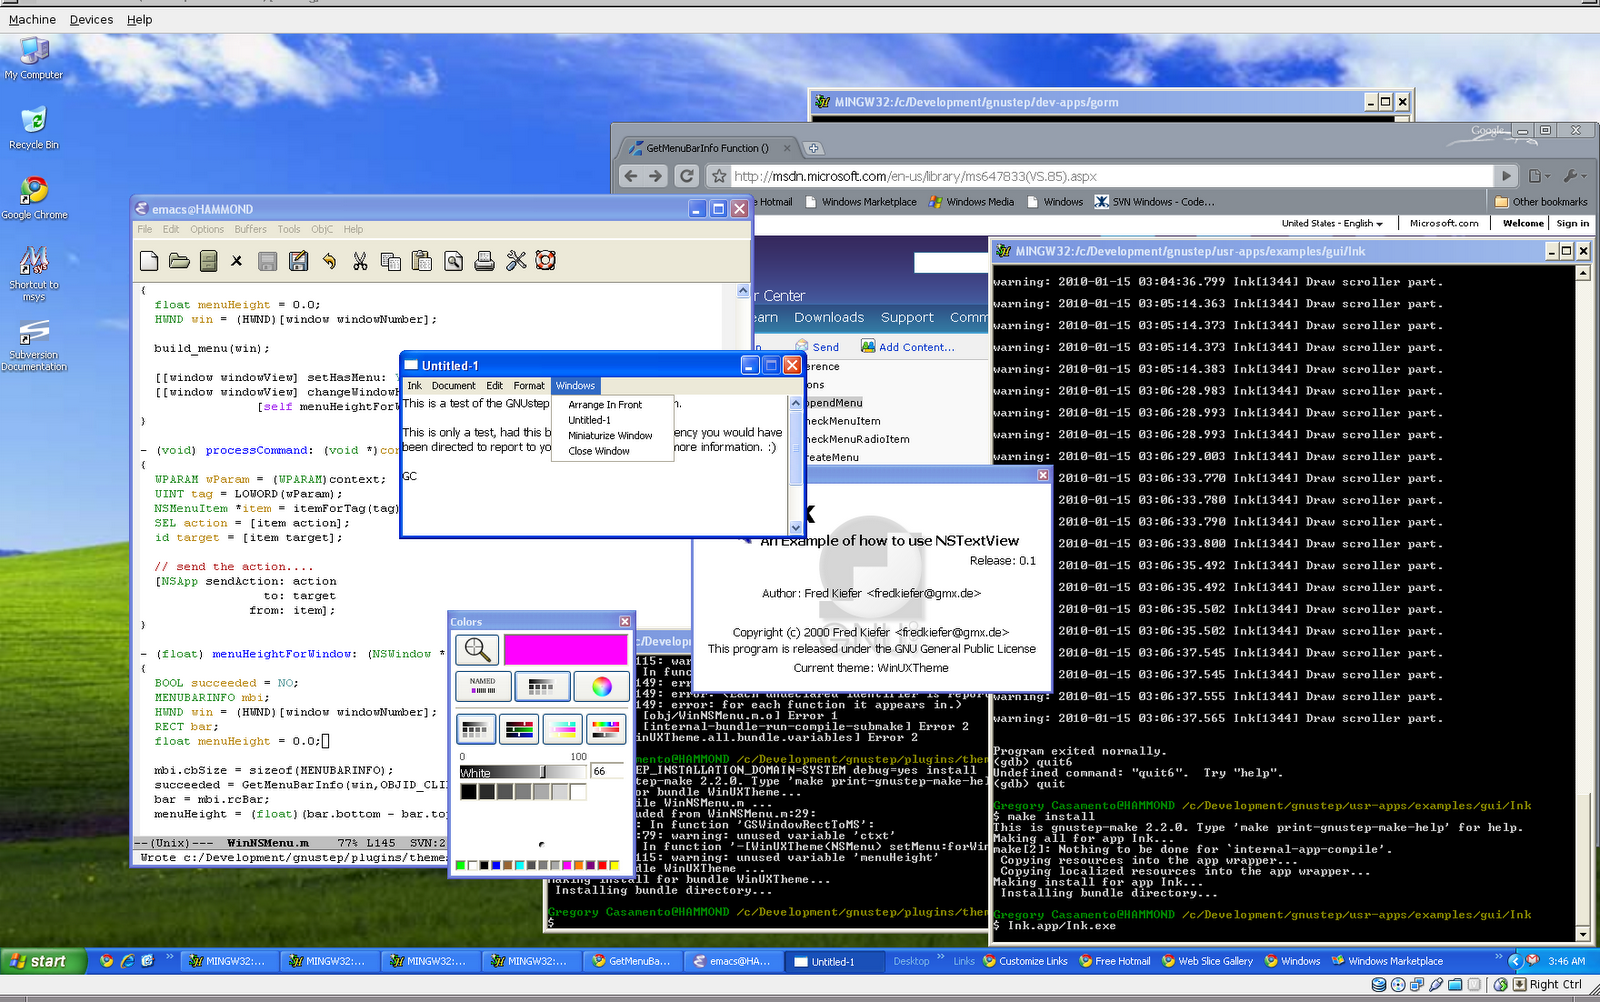Click the Sign in link on MSDN page

(1573, 224)
